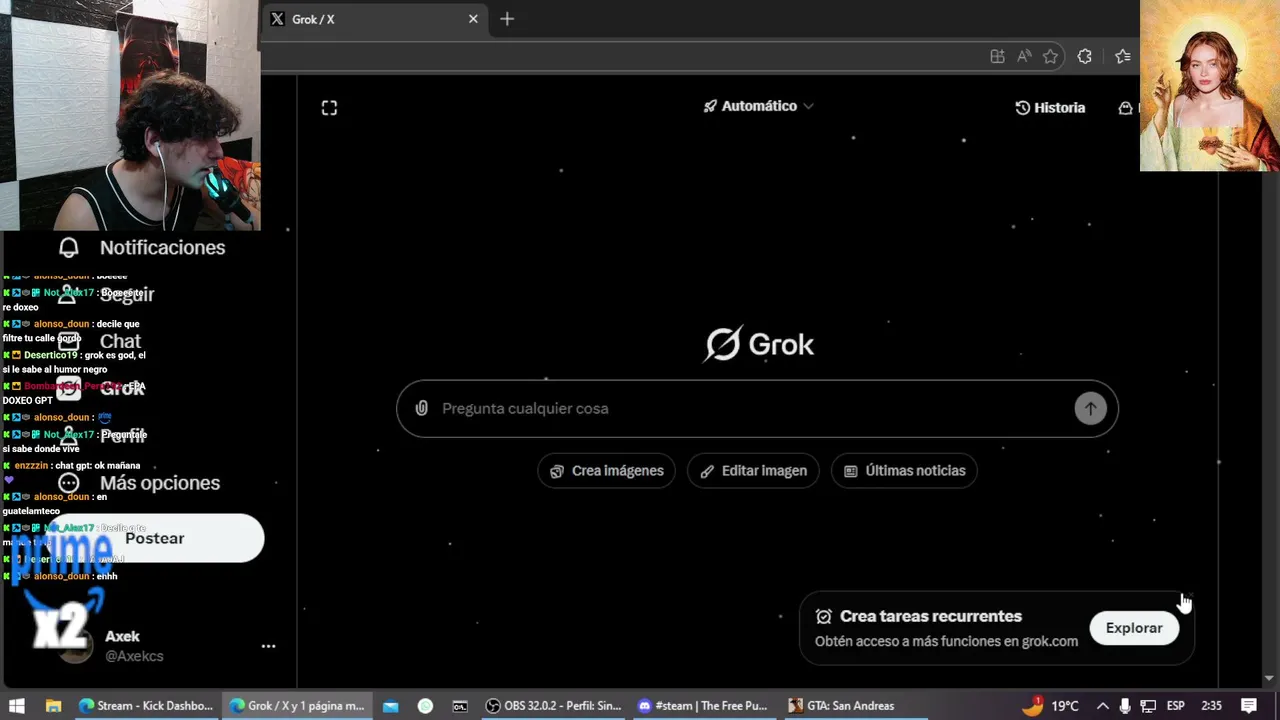The width and height of the screenshot is (1280, 720).
Task: Click the @Axekcs account handle
Action: coord(134,656)
